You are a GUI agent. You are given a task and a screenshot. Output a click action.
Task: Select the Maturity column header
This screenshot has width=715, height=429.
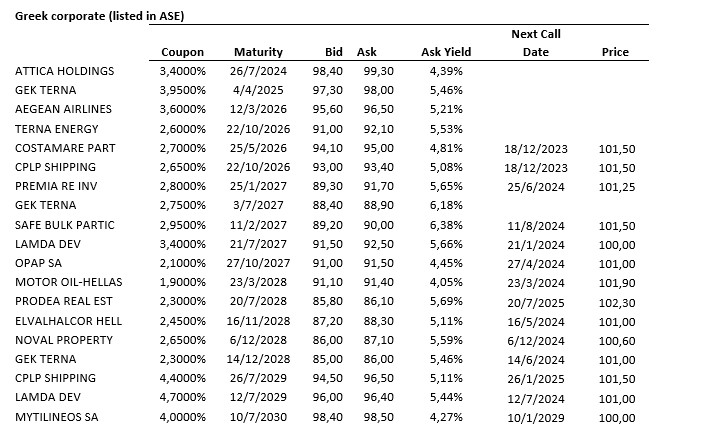click(258, 52)
